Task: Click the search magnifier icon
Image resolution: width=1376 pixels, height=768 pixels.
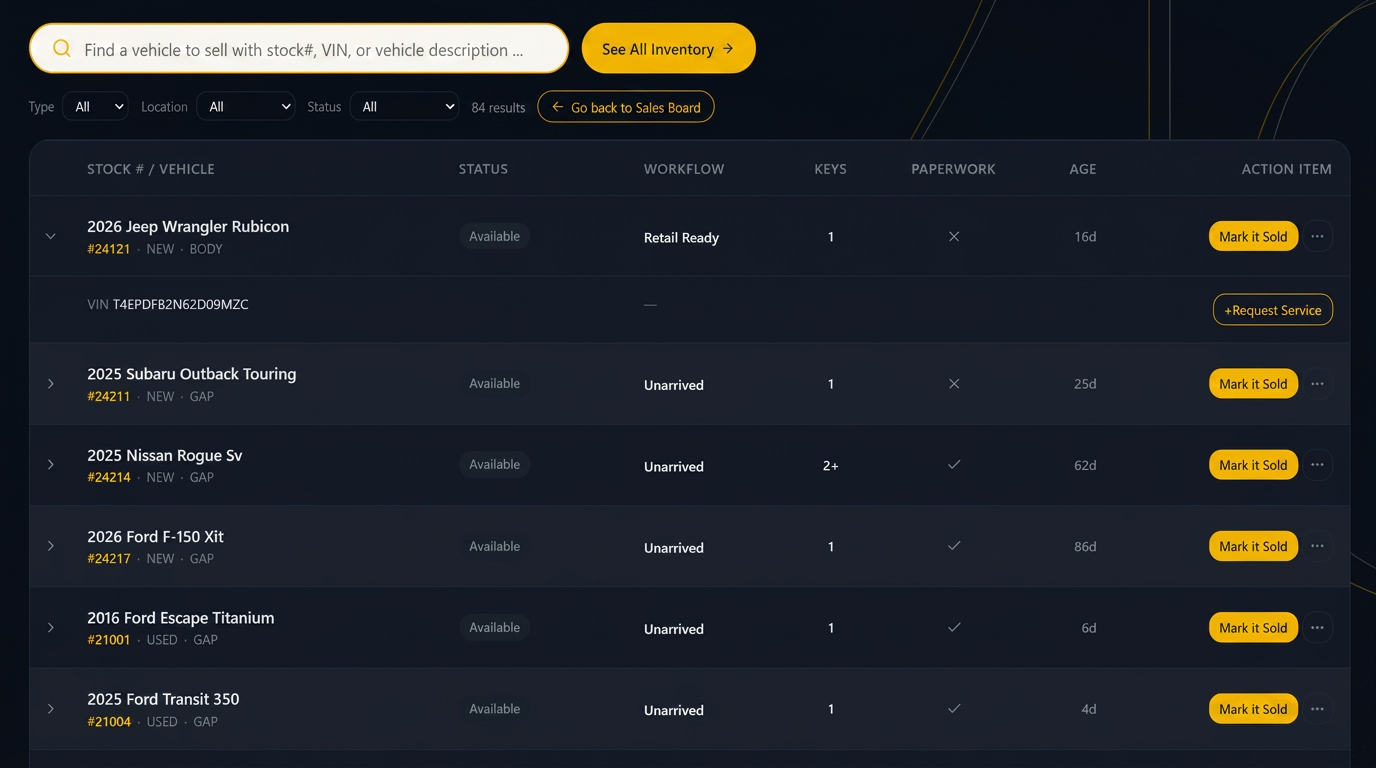Action: coord(62,49)
